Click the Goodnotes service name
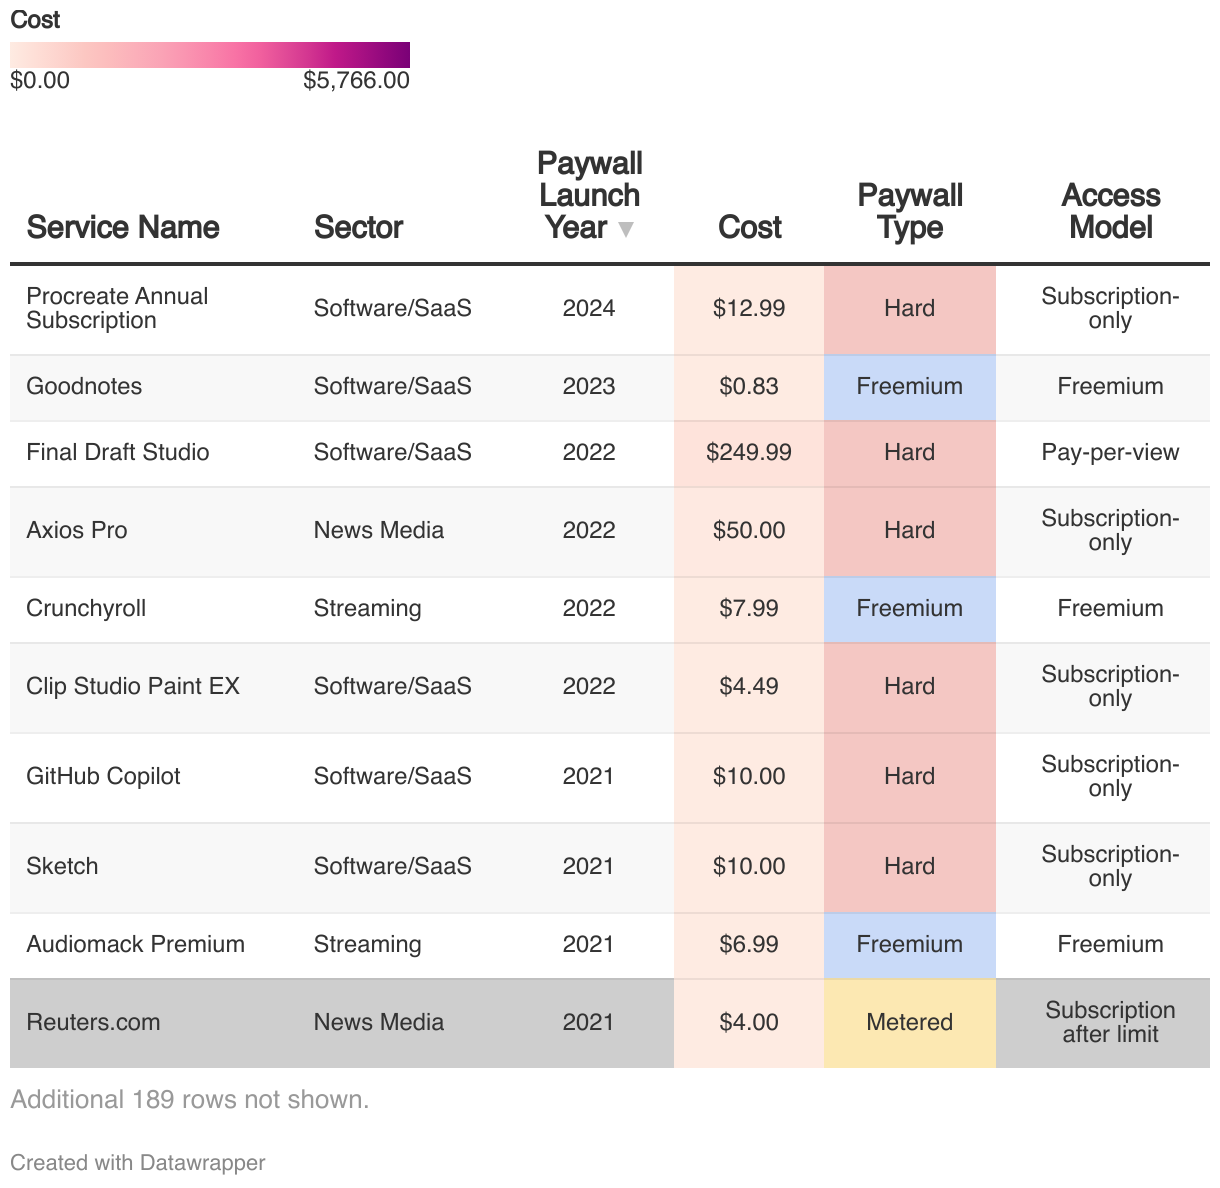1220x1188 pixels. pyautogui.click(x=84, y=386)
